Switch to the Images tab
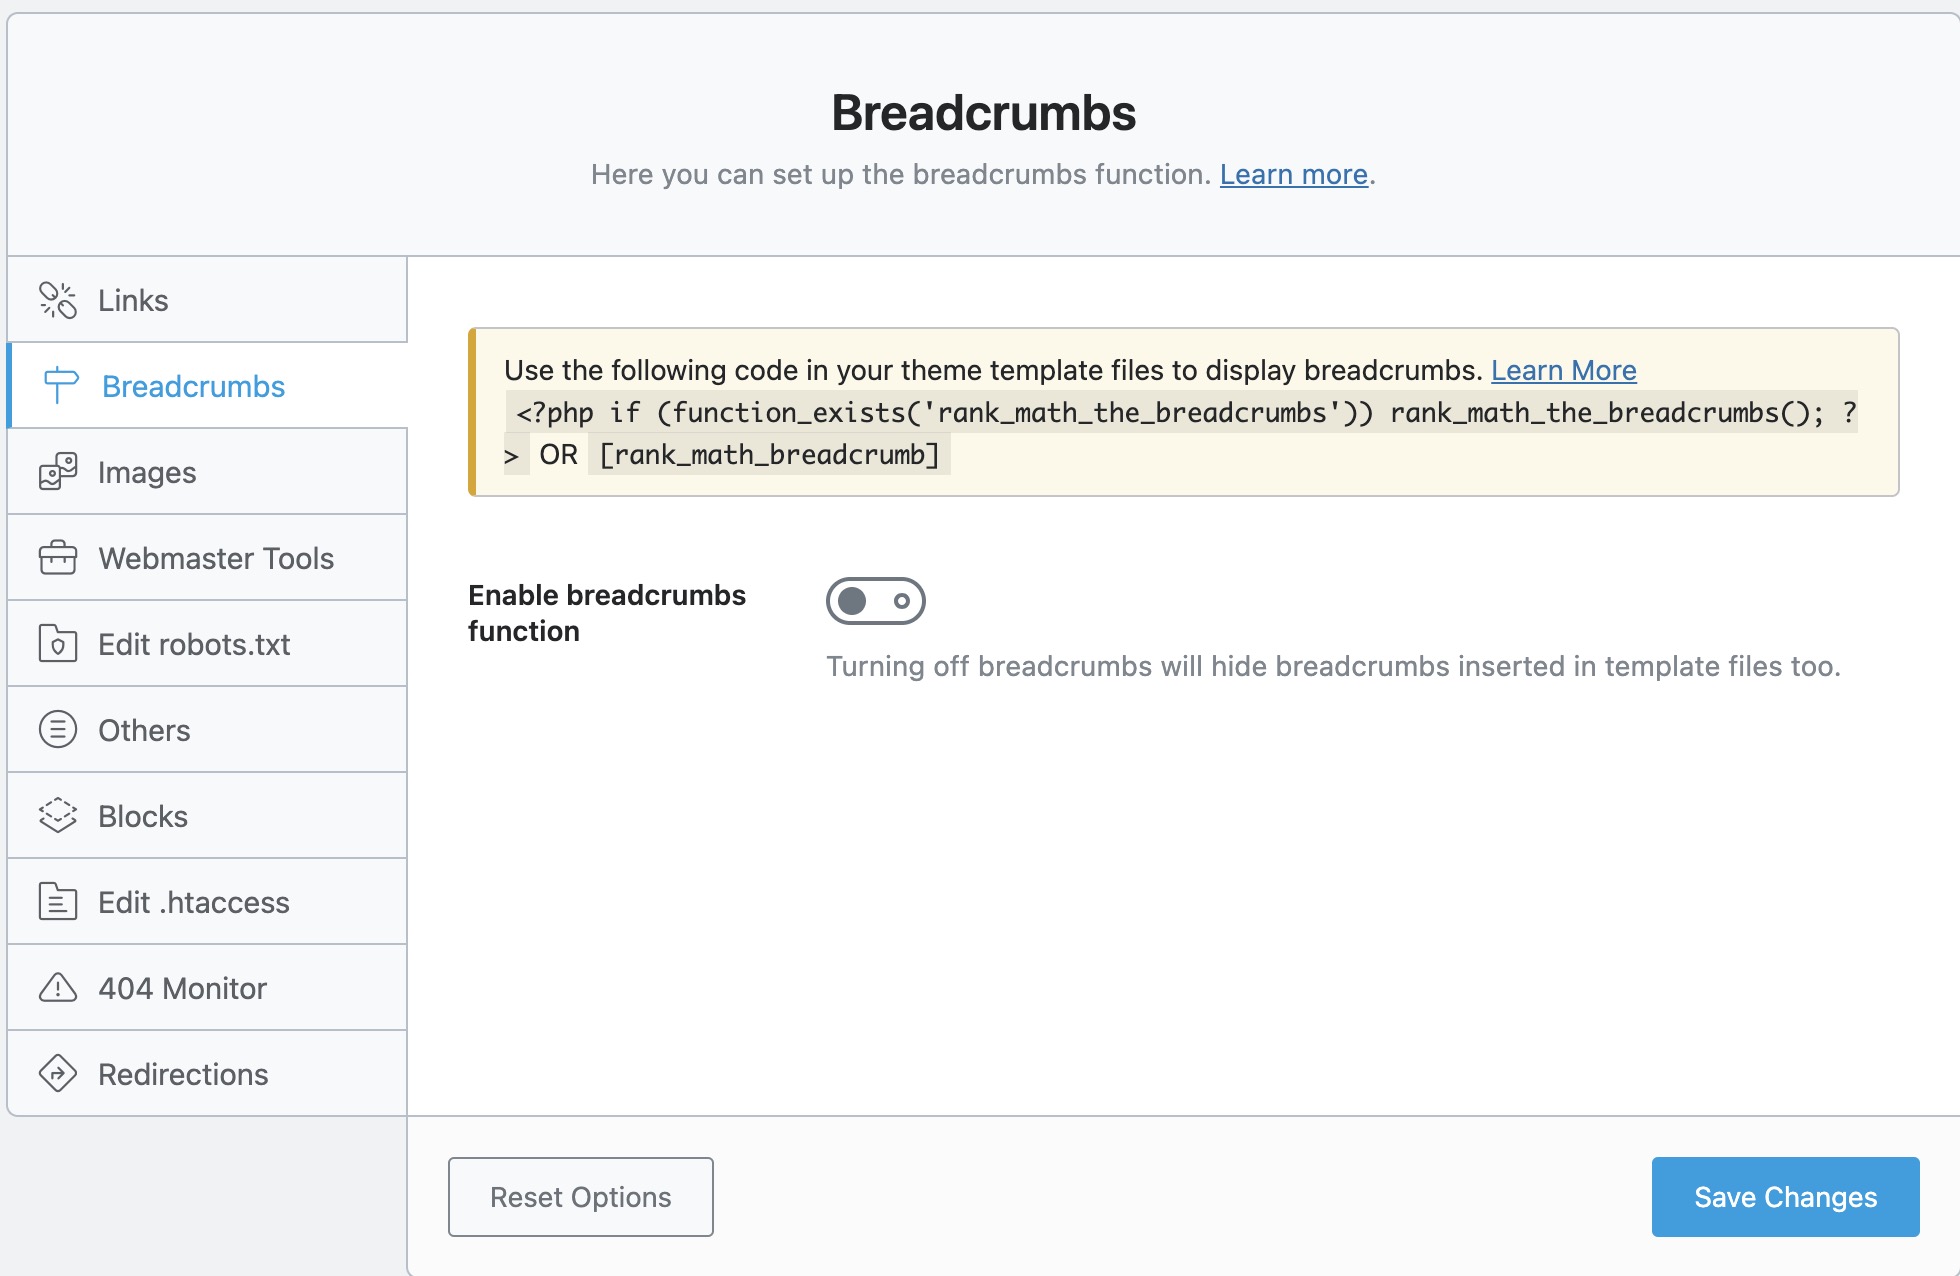The image size is (1960, 1276). point(208,472)
